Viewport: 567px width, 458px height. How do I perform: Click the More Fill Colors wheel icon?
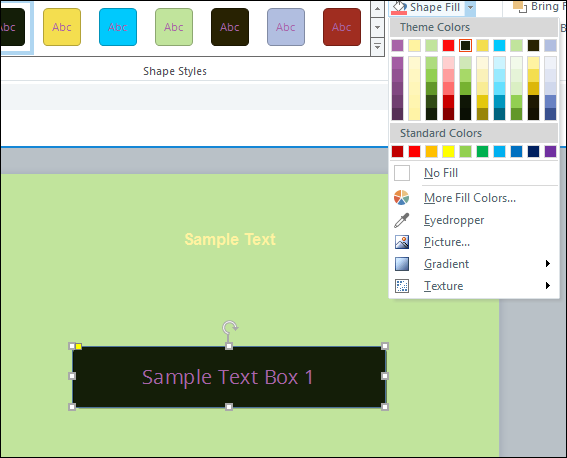[401, 198]
